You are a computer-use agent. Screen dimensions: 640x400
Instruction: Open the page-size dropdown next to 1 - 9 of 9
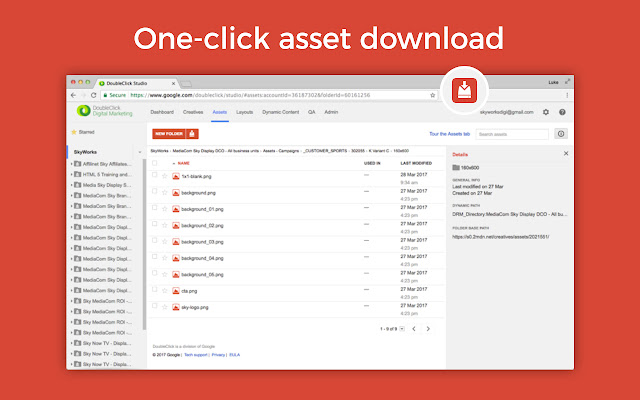(x=402, y=329)
